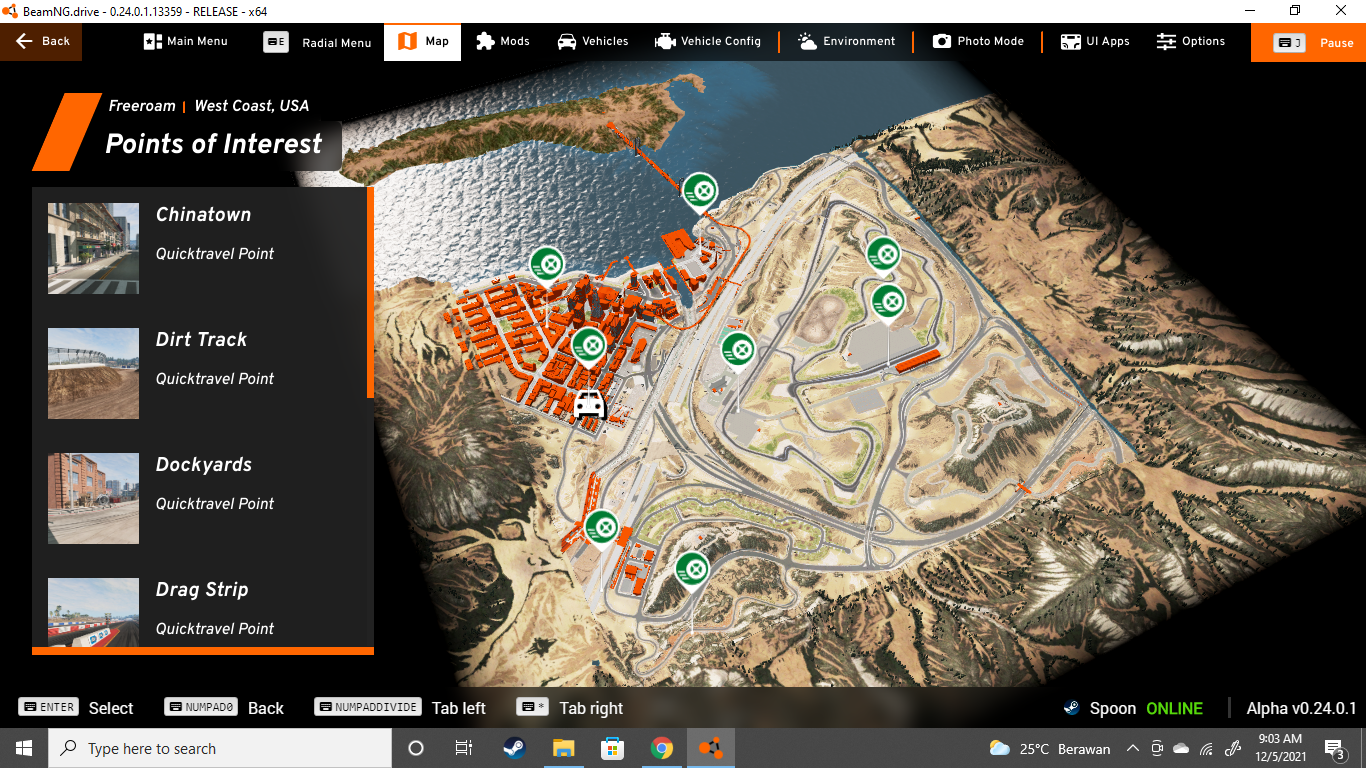Click the Dockyards thumbnail image

[93, 498]
